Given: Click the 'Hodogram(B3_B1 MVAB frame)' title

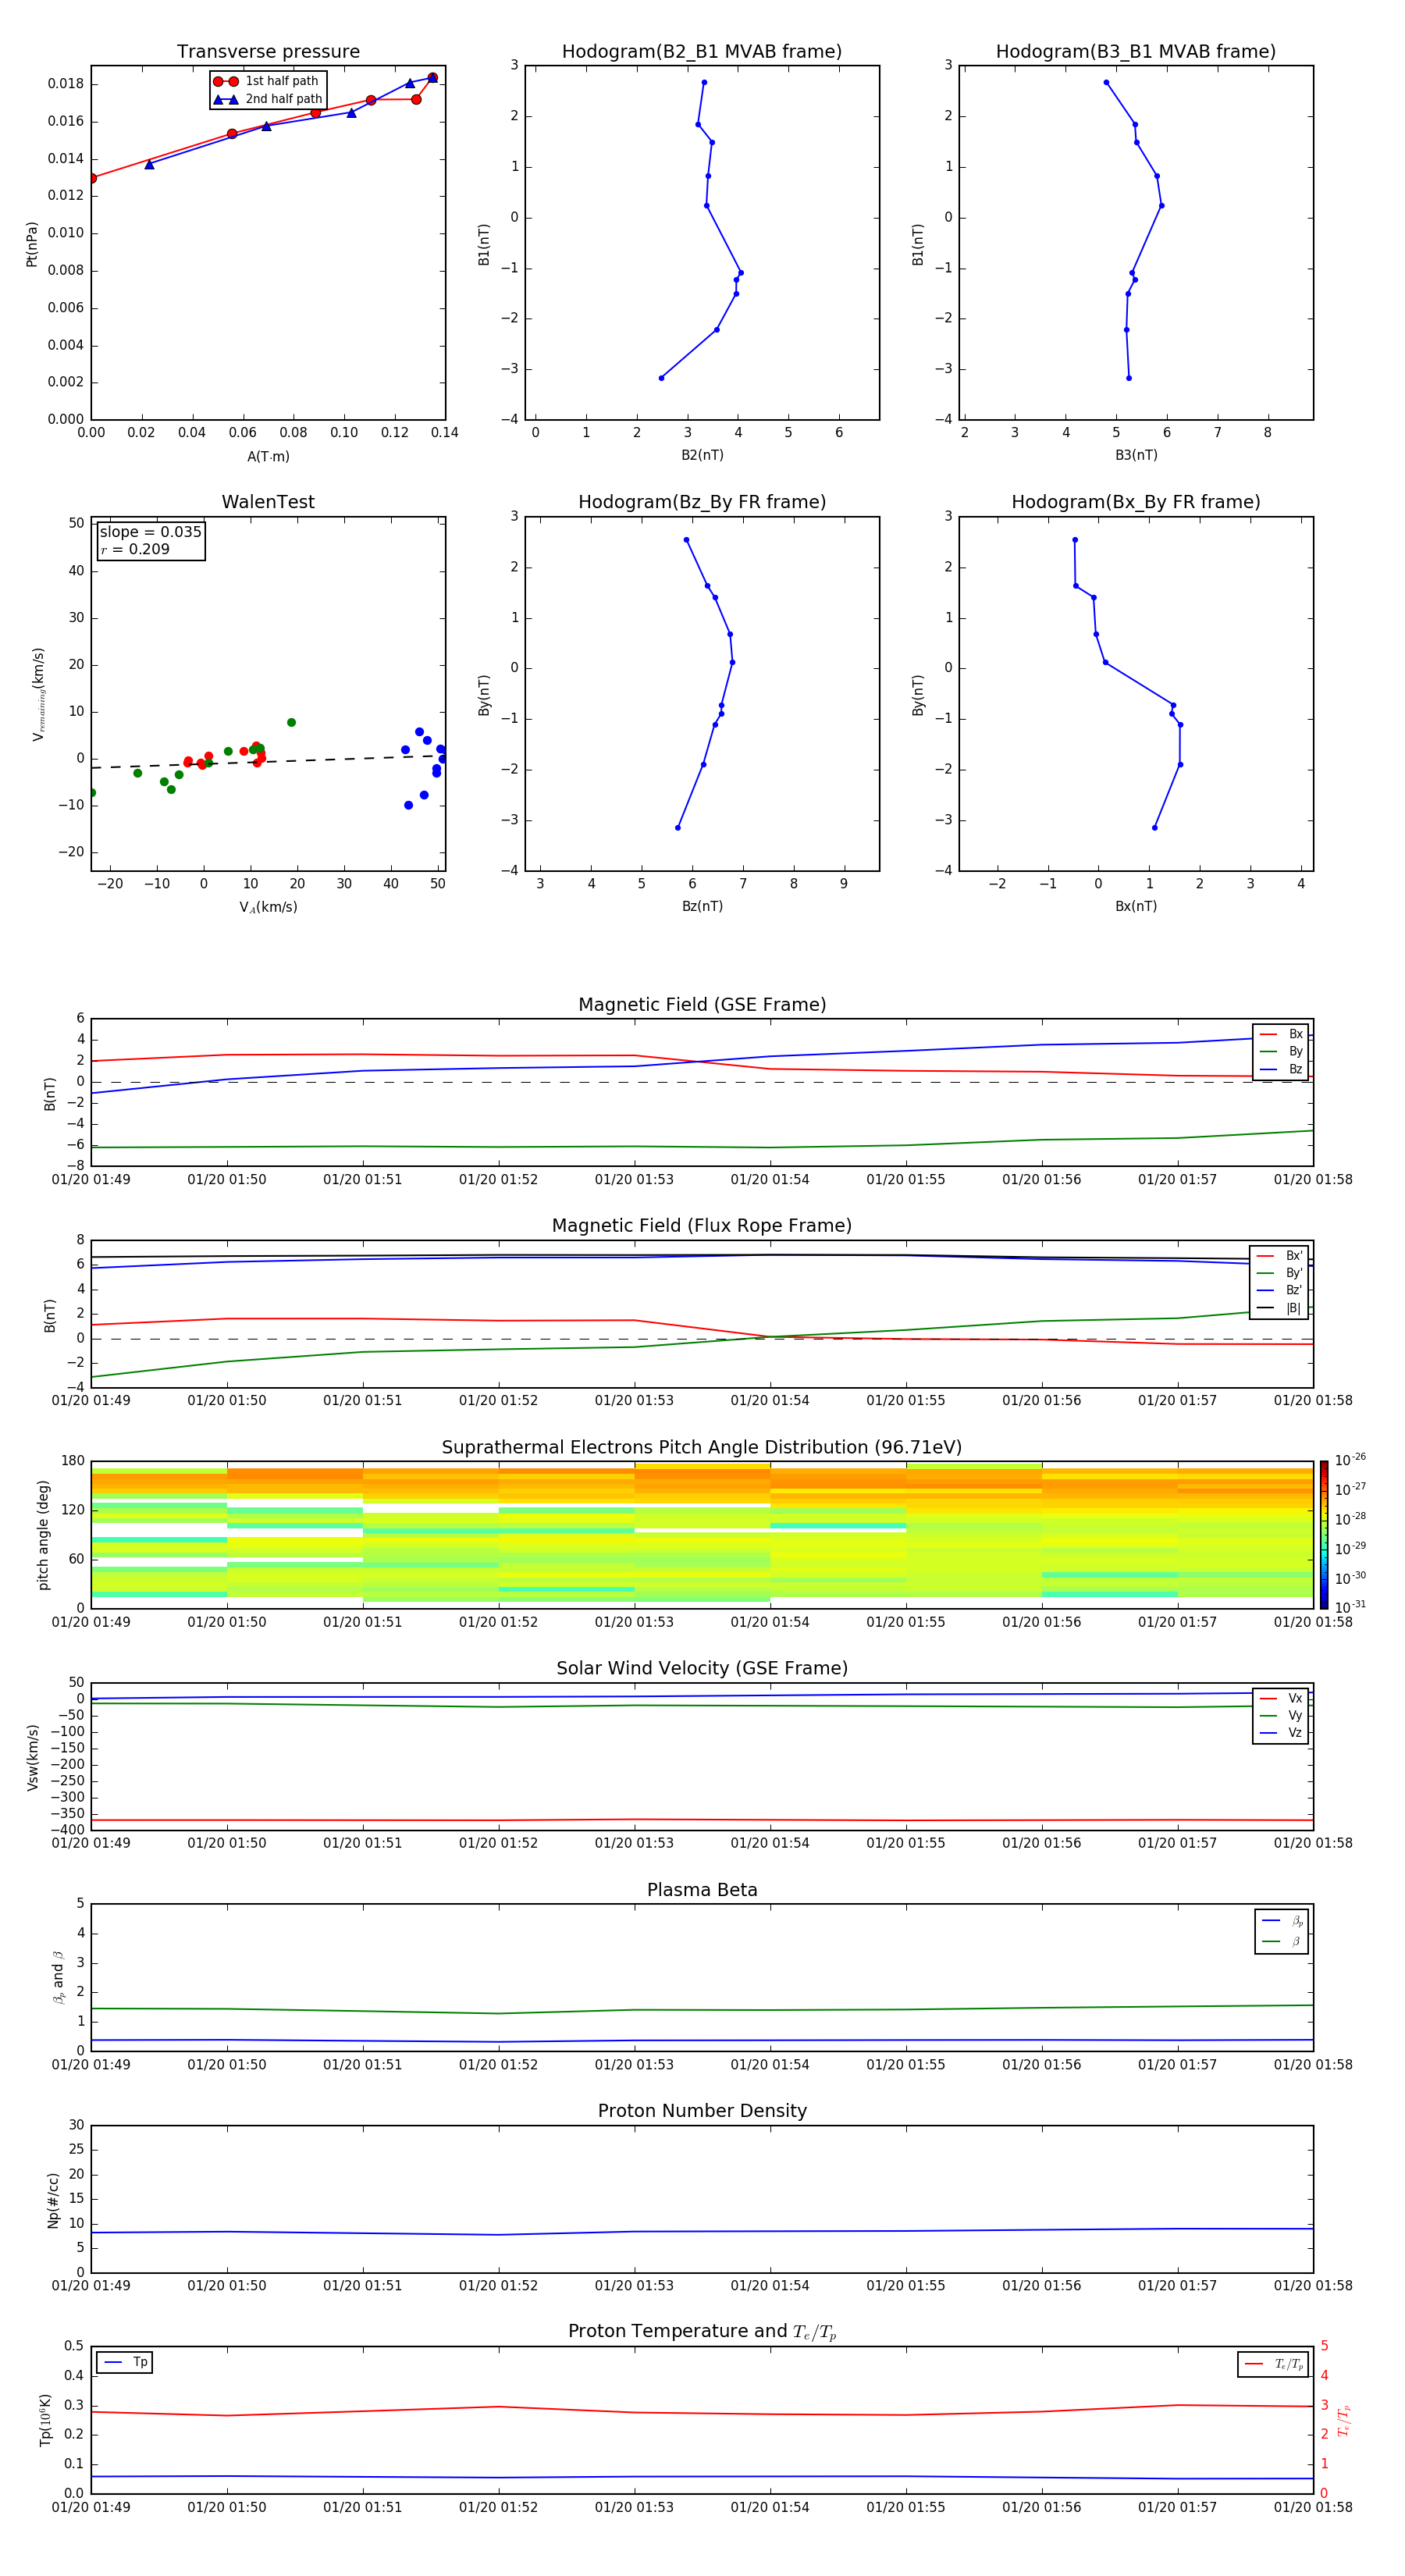Looking at the screenshot, I should pos(1136,52).
